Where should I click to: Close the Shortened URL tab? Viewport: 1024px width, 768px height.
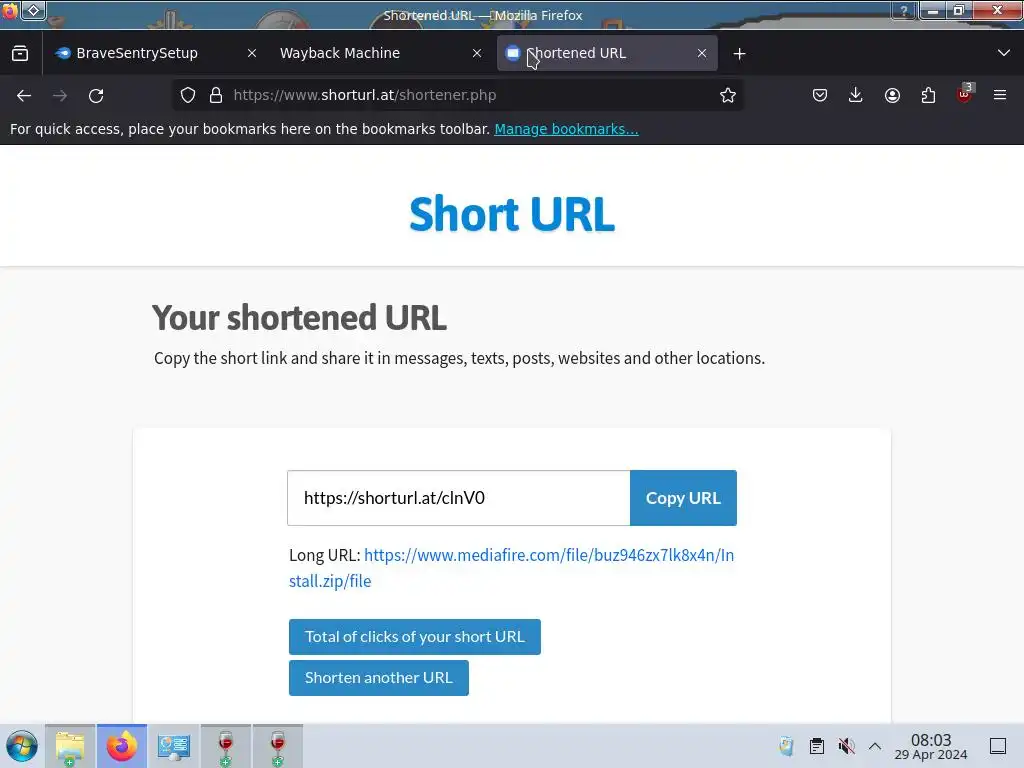[x=702, y=53]
